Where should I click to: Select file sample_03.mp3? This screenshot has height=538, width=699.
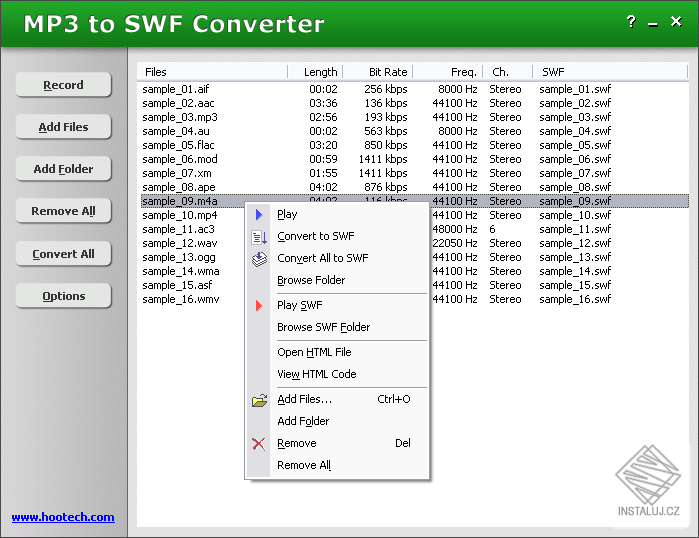pyautogui.click(x=180, y=117)
